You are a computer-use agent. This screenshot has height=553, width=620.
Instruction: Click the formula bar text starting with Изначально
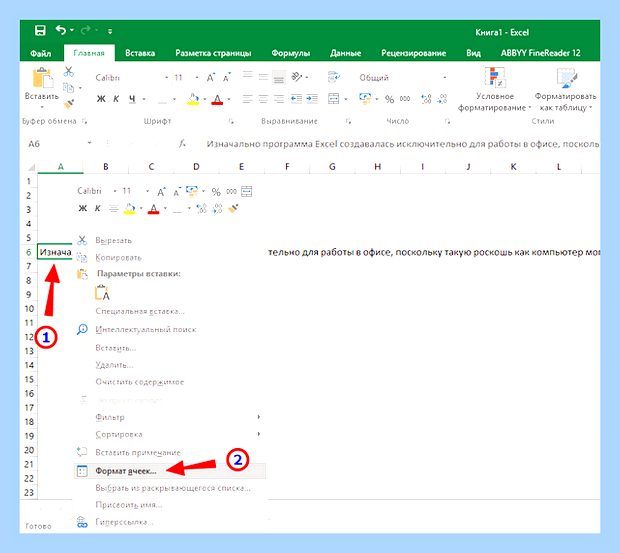403,144
